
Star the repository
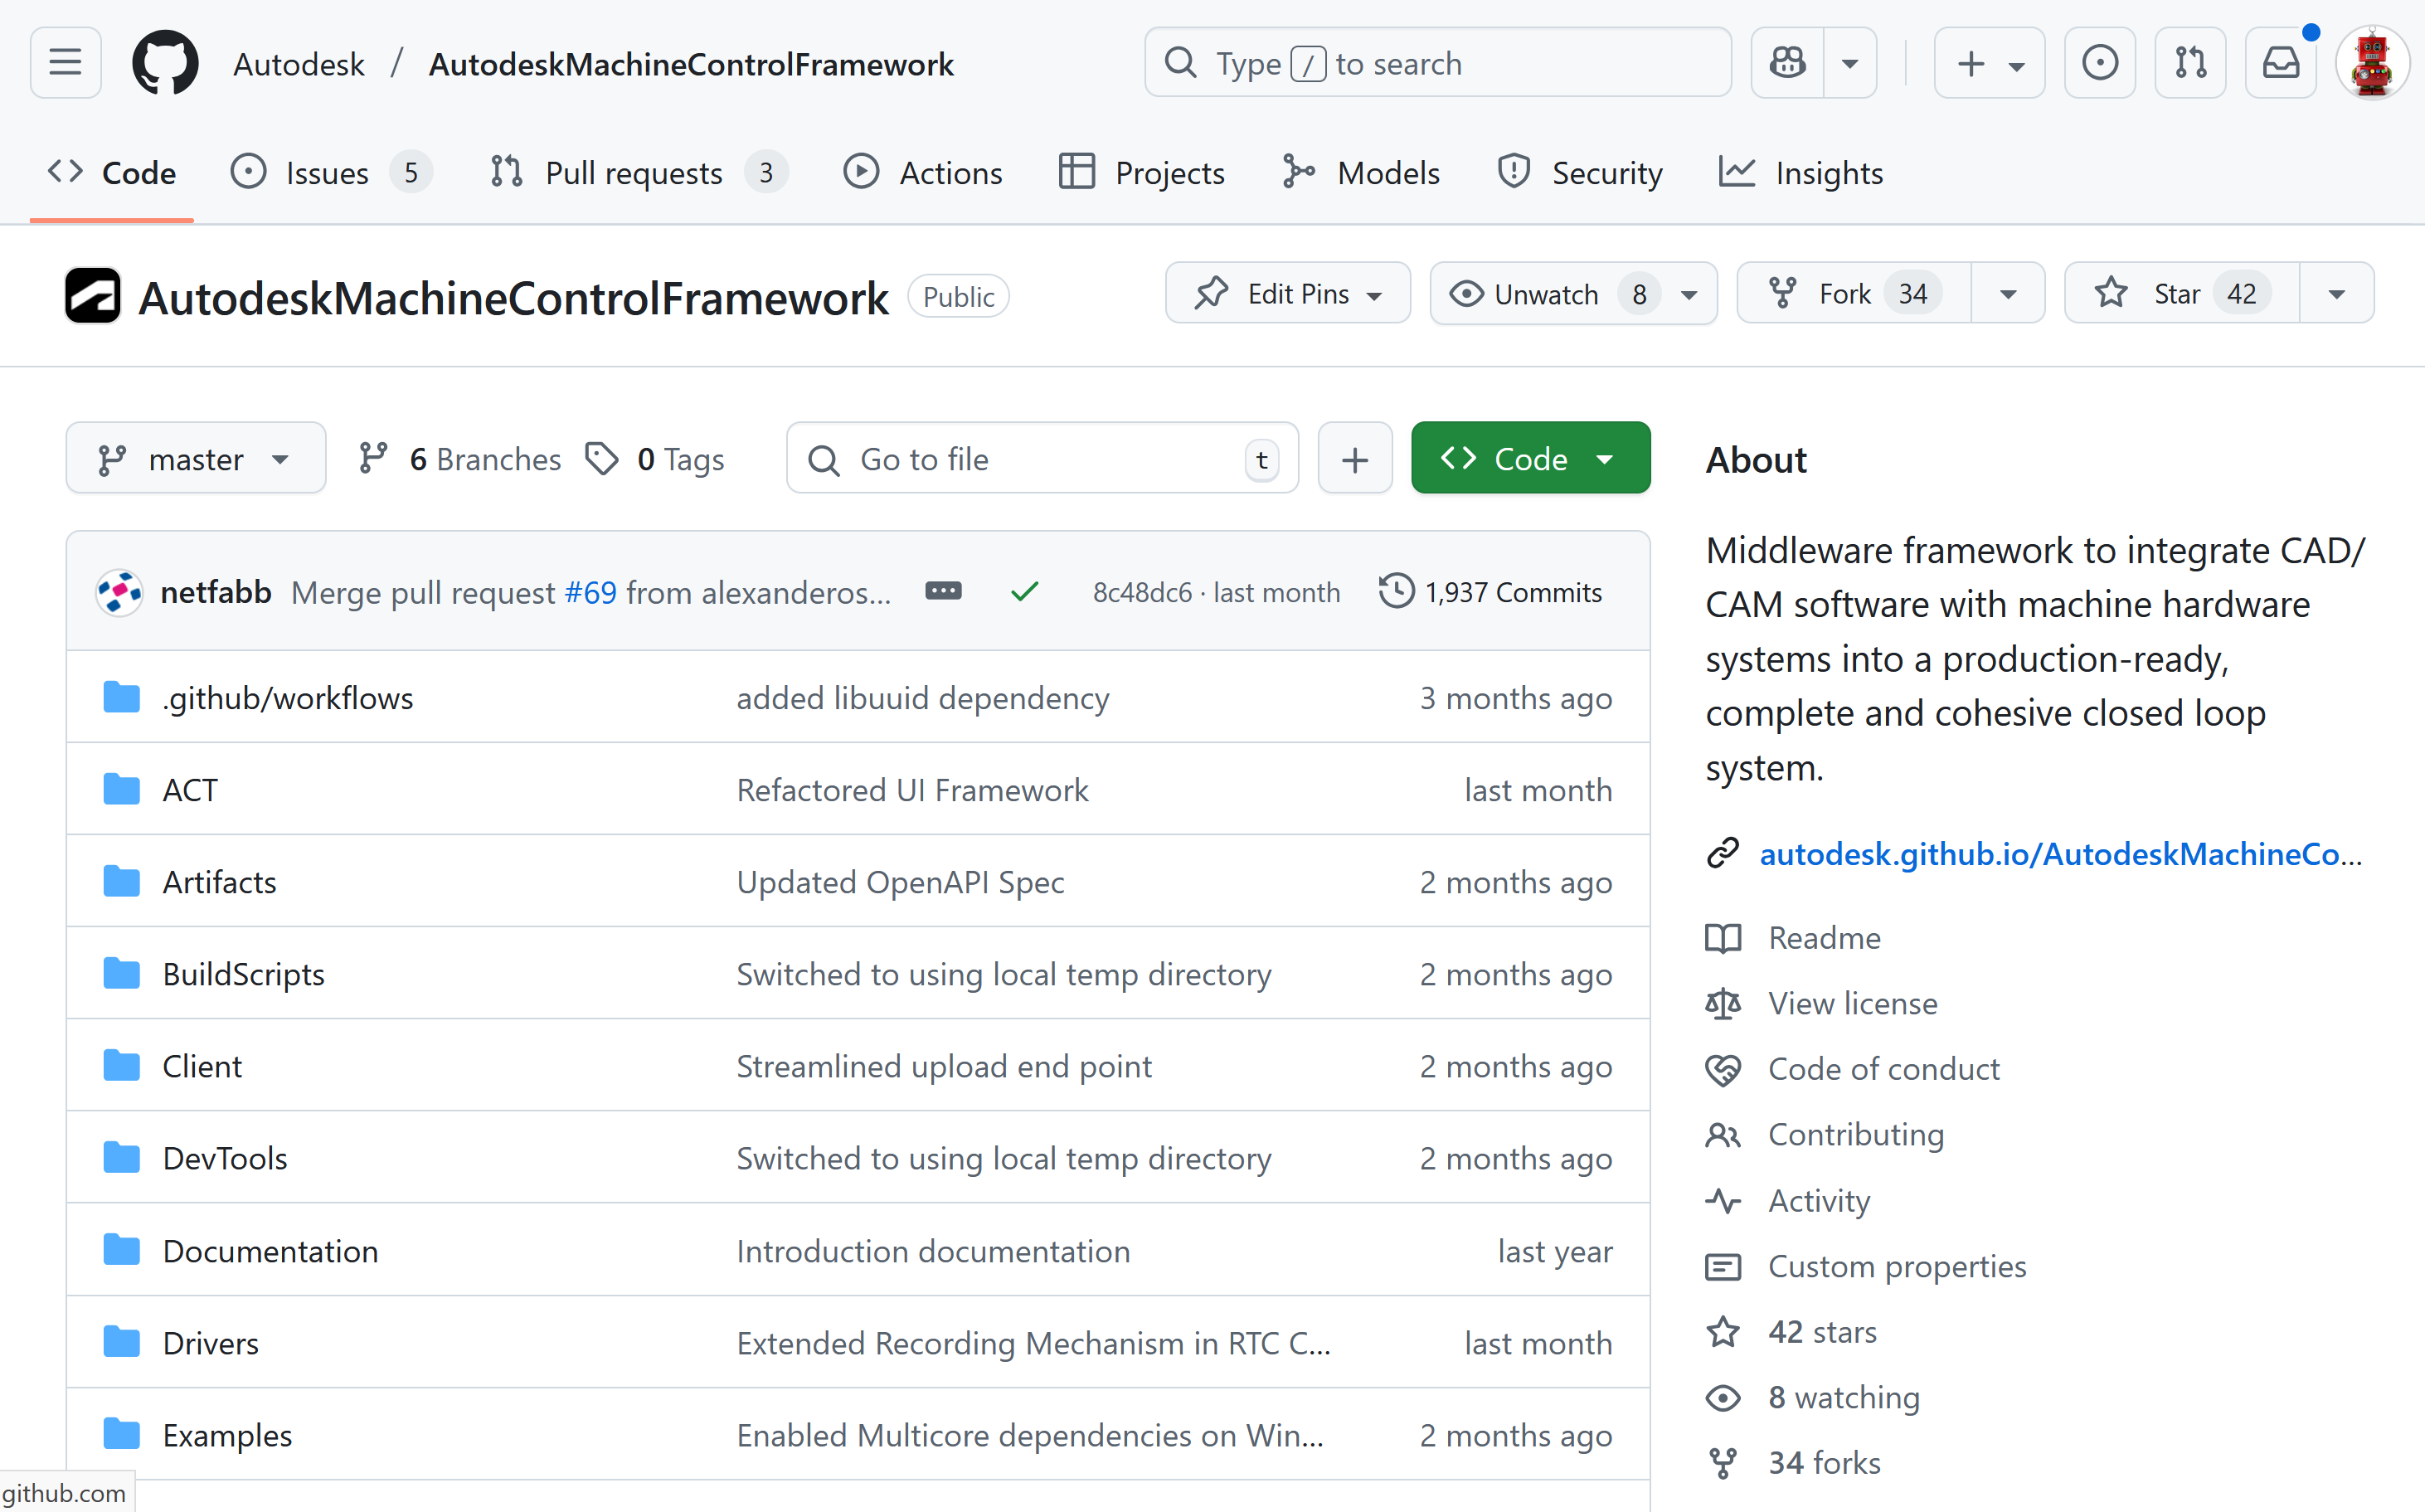click(2180, 294)
